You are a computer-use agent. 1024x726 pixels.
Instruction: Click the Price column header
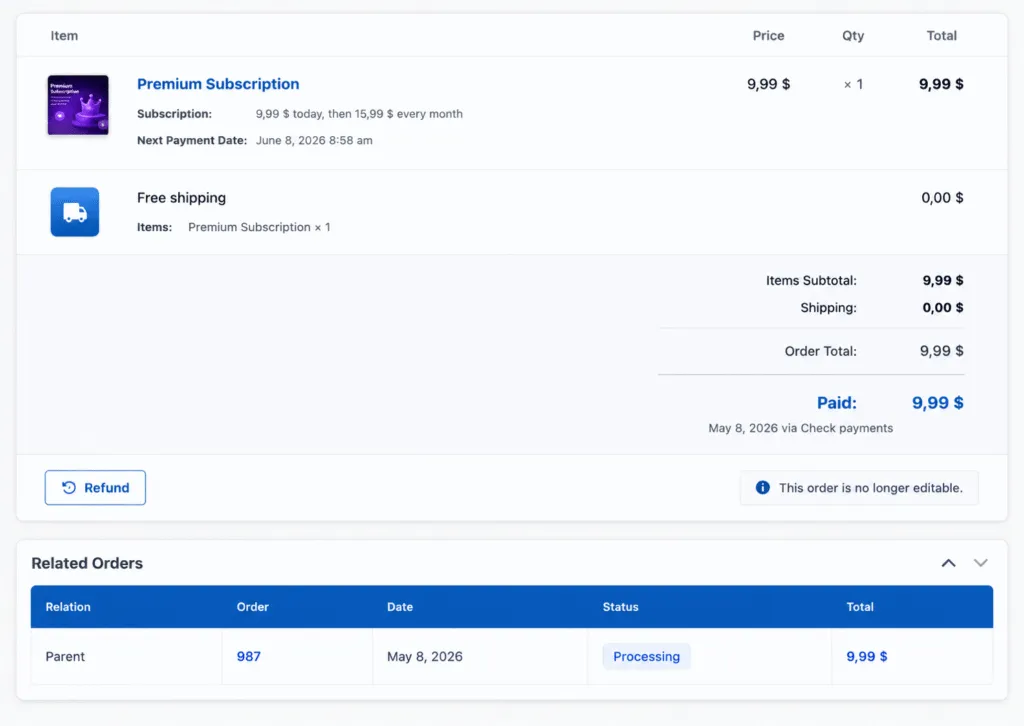click(768, 36)
